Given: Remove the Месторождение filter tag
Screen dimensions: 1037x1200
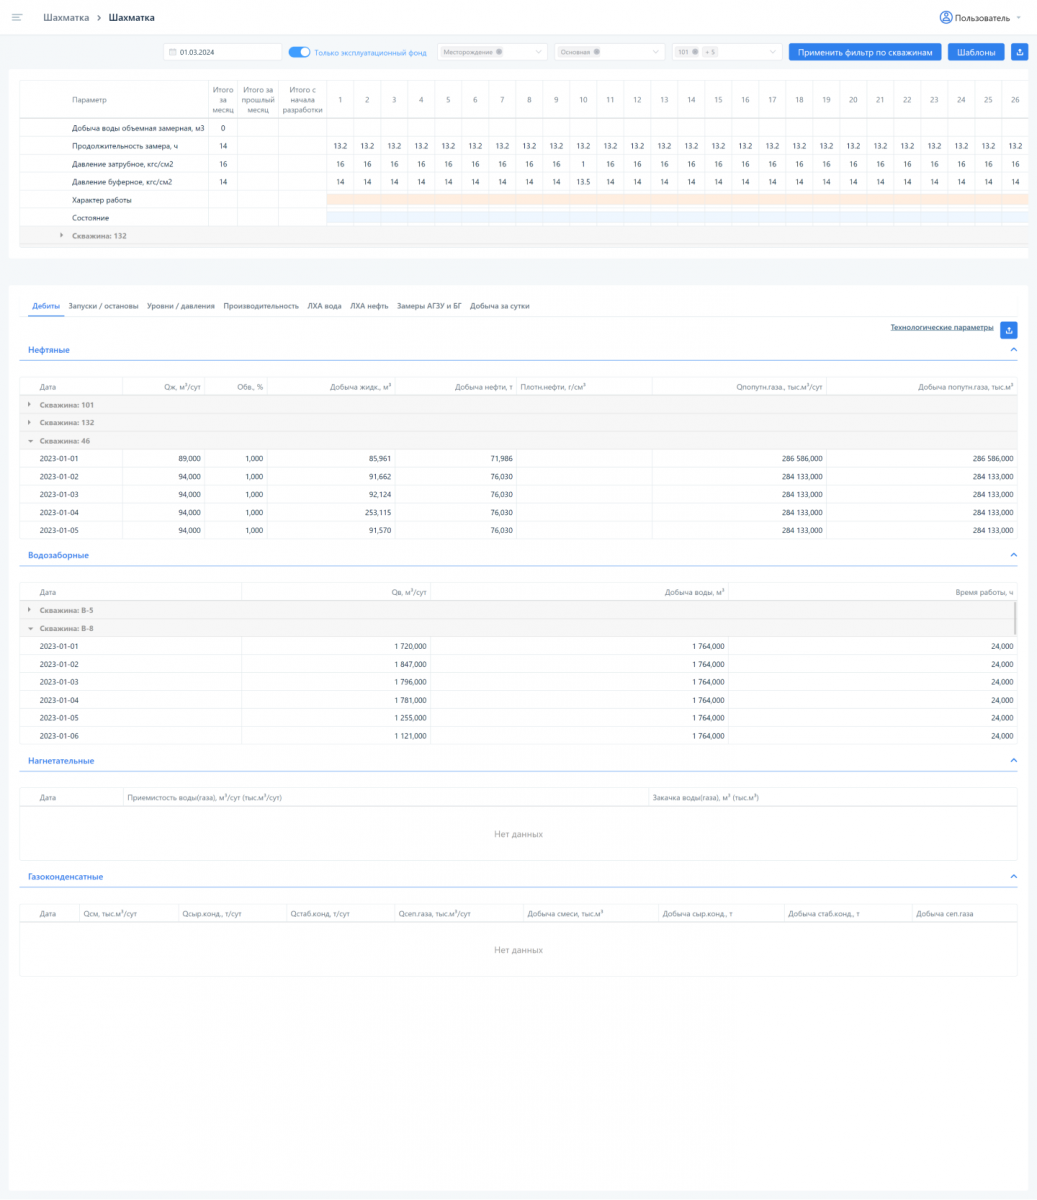Looking at the screenshot, I should [x=499, y=52].
